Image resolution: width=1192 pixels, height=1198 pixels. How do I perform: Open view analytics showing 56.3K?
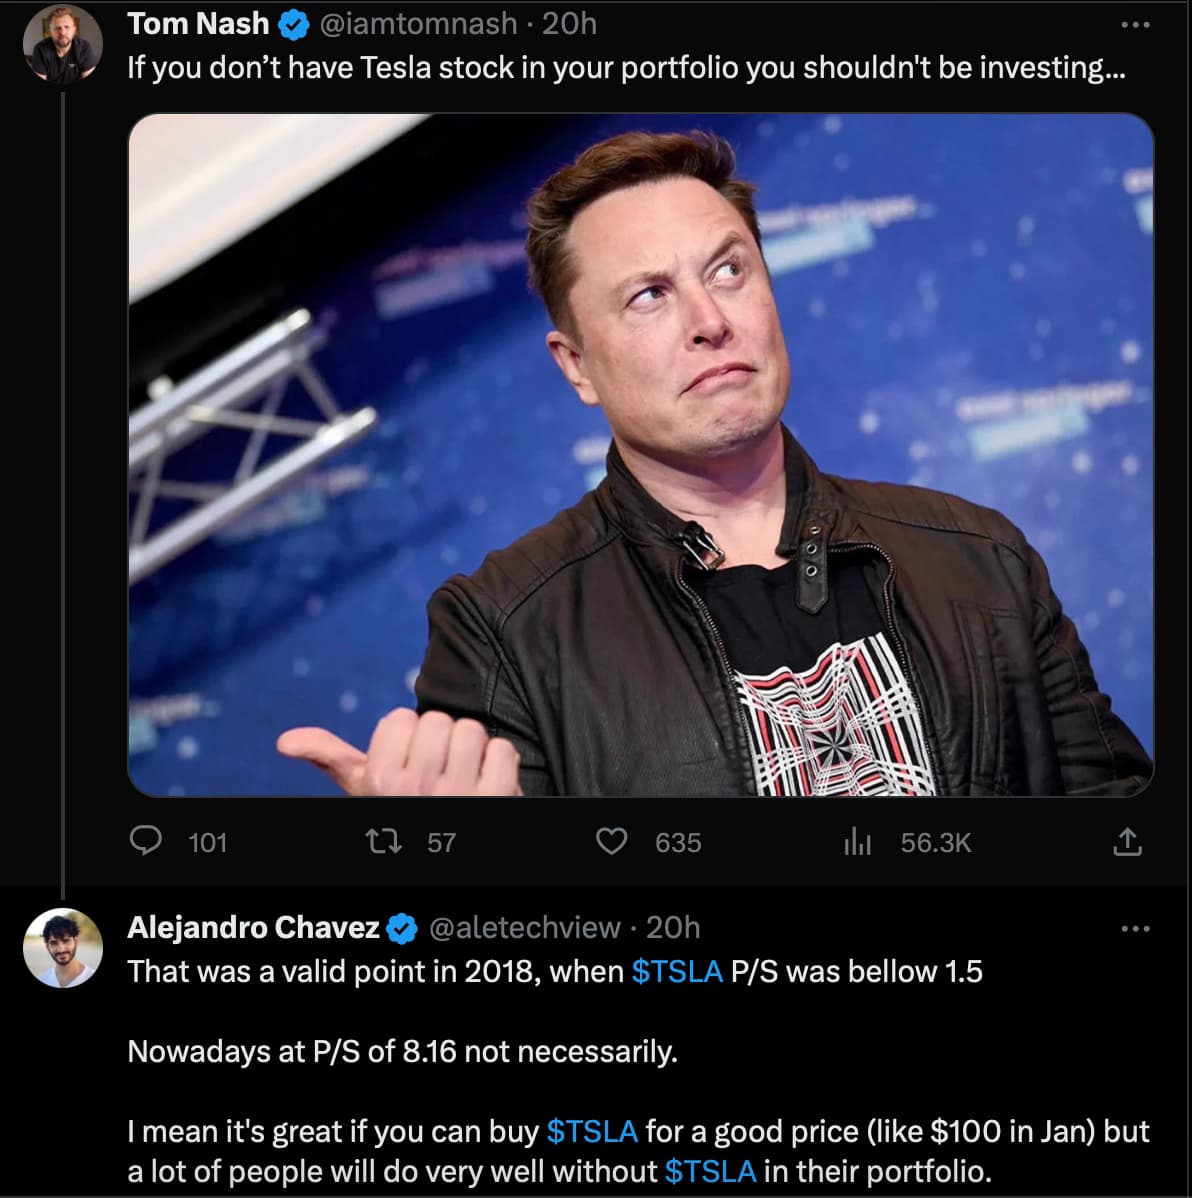(857, 842)
